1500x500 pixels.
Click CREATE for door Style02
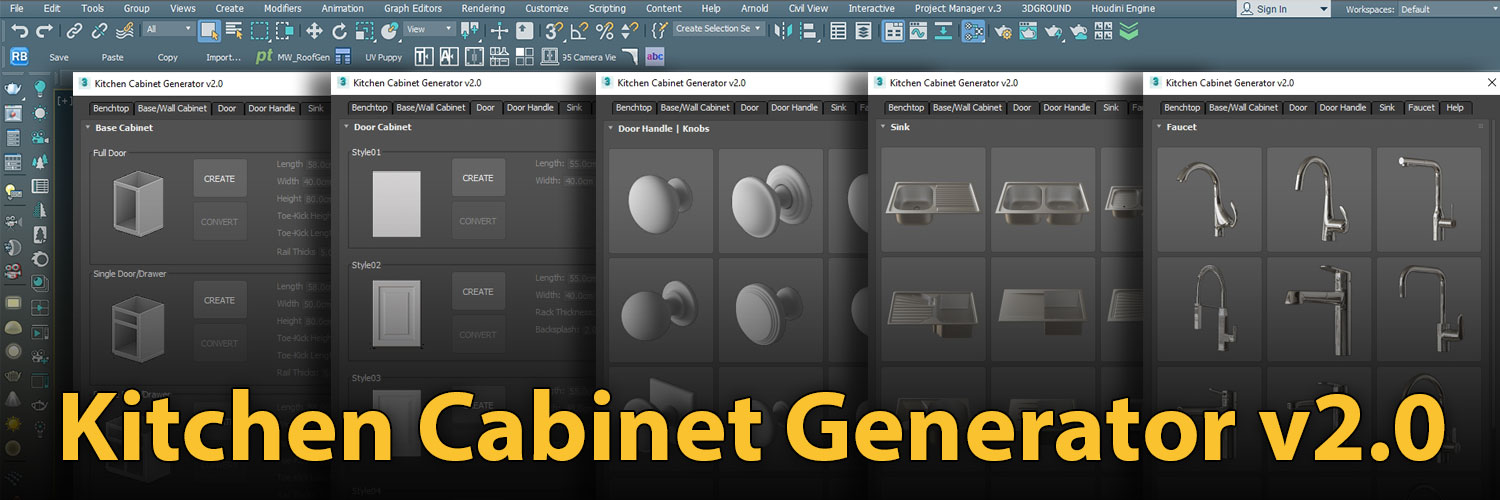coord(478,292)
